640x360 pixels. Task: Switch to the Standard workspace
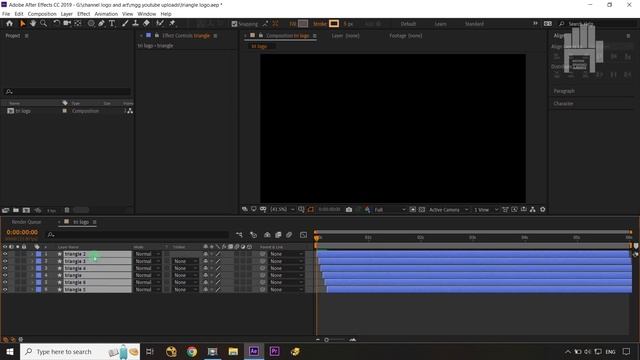point(474,24)
